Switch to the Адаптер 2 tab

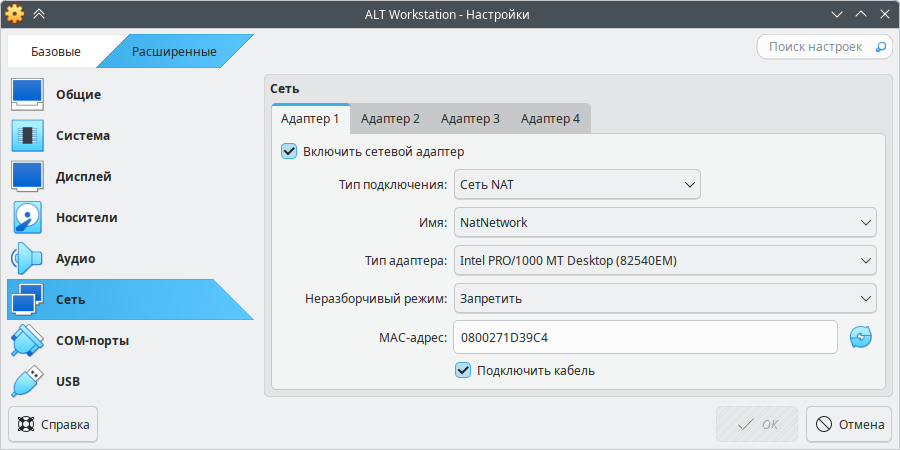coord(390,119)
